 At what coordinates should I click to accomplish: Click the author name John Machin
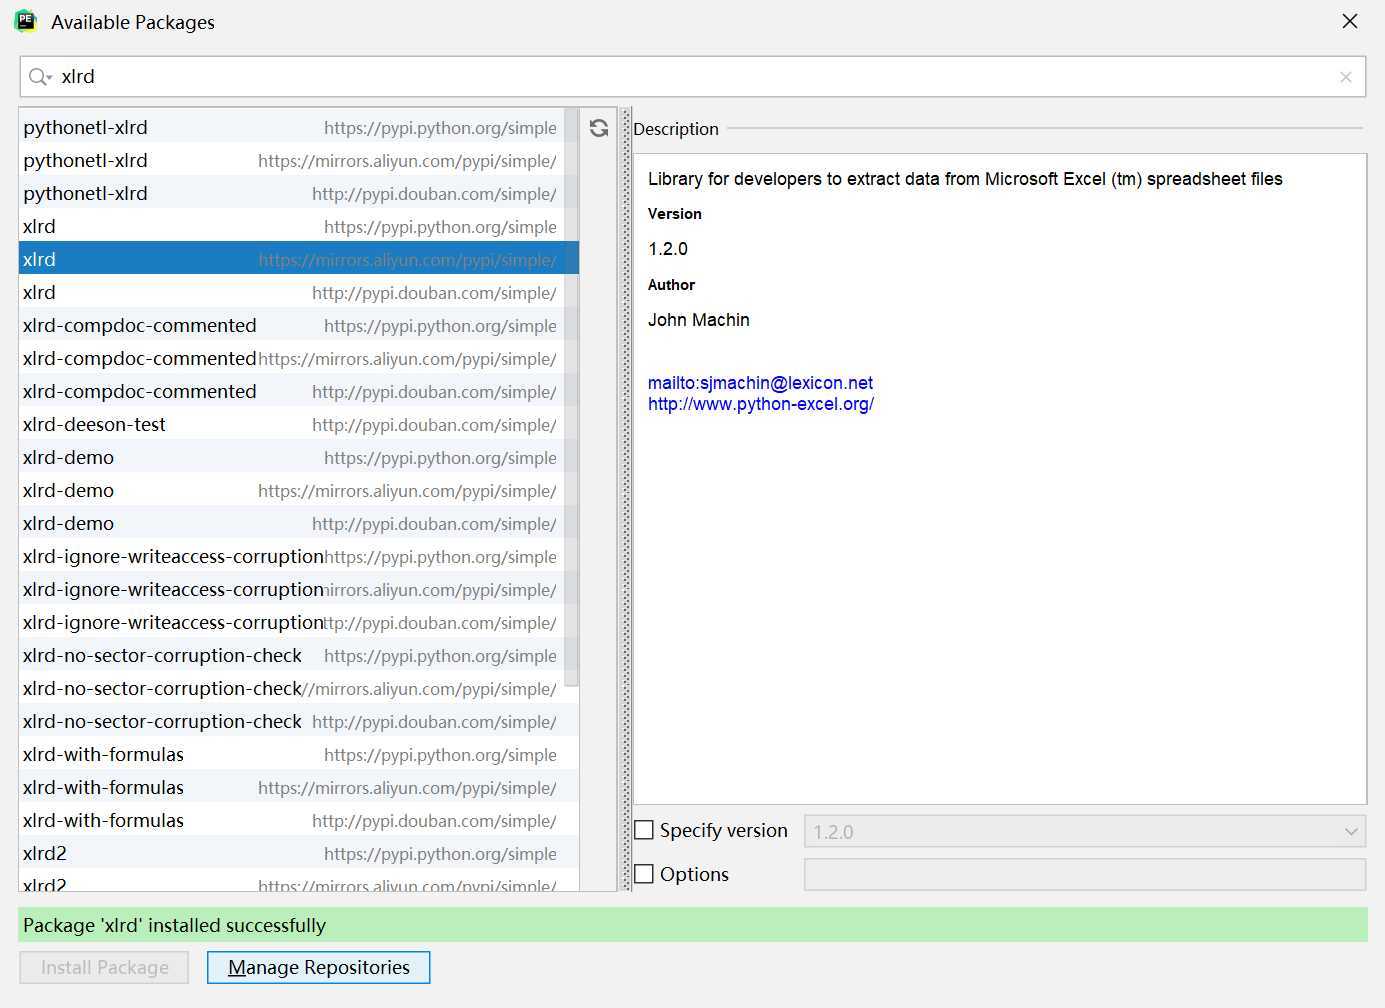click(x=698, y=320)
